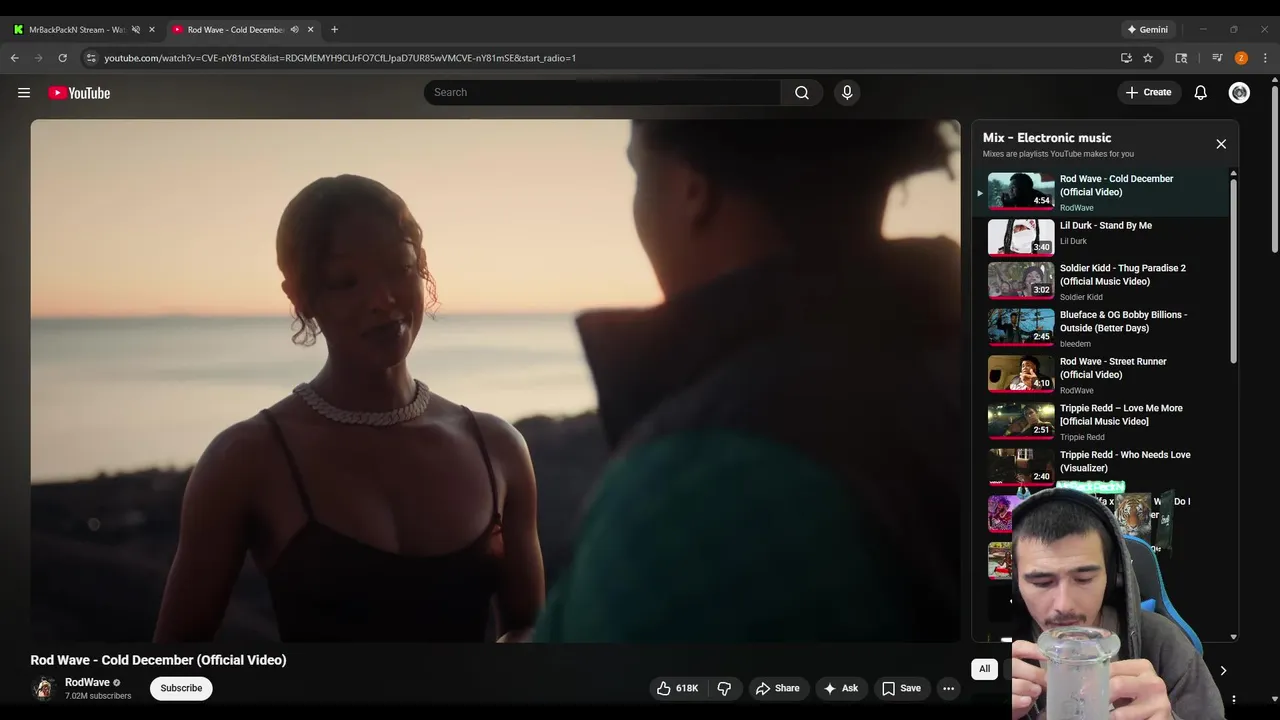Screen dimensions: 1280x720
Task: Click the video title Cold December
Action: click(158, 660)
